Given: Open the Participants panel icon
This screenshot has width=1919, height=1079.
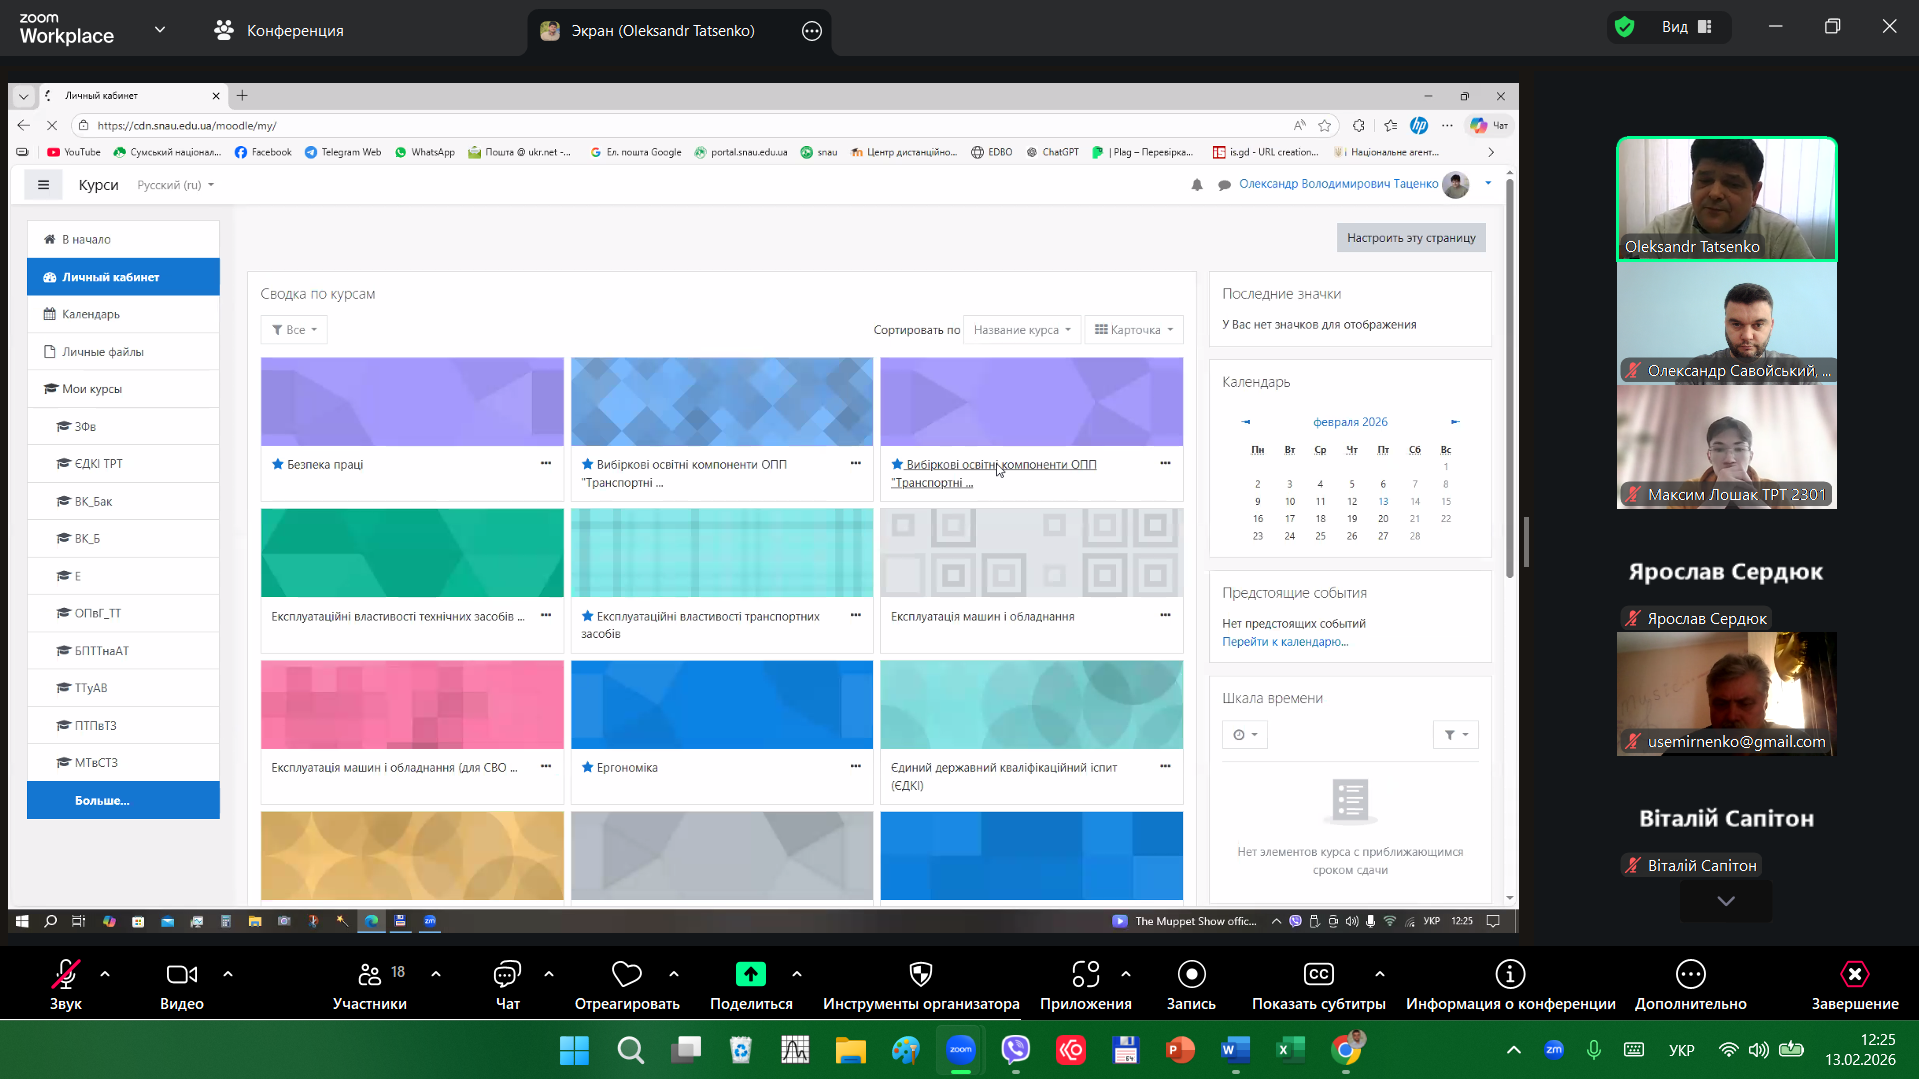Looking at the screenshot, I should [369, 975].
